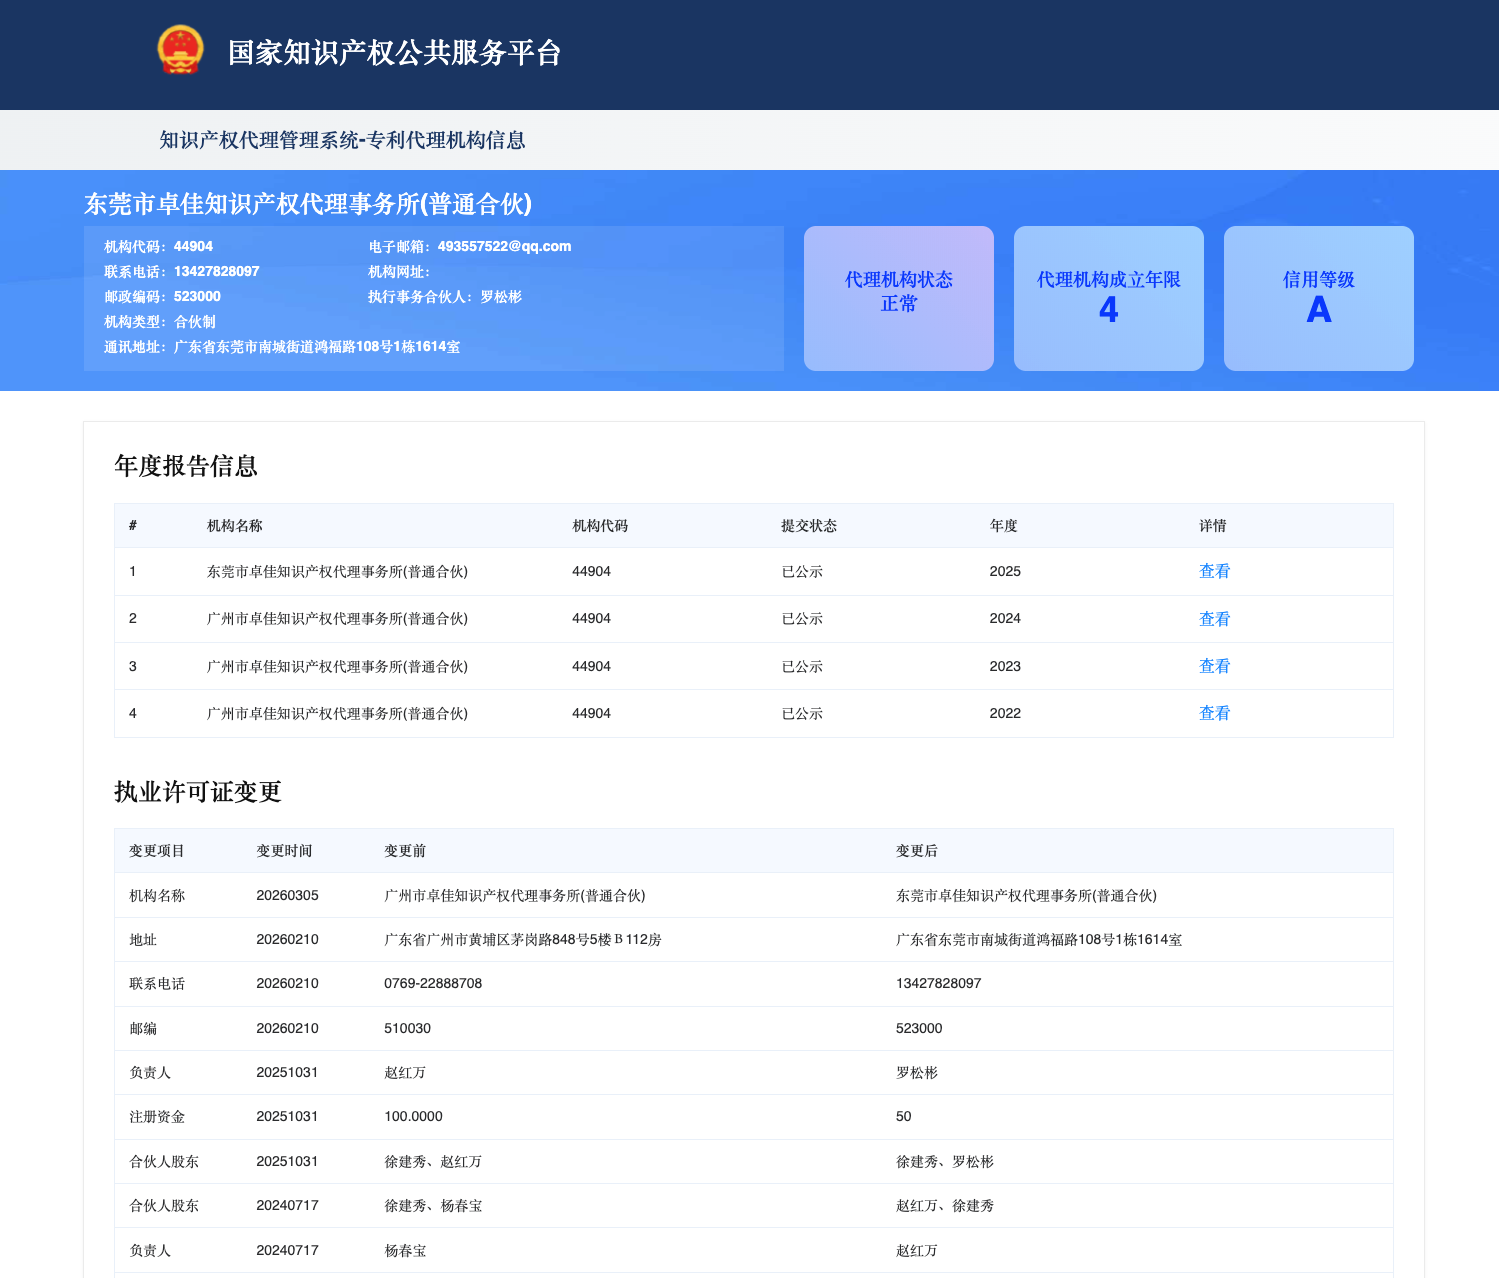
Task: Click the subtitle "知识产权代理管理系统-专利代理机构信息"
Action: (343, 140)
